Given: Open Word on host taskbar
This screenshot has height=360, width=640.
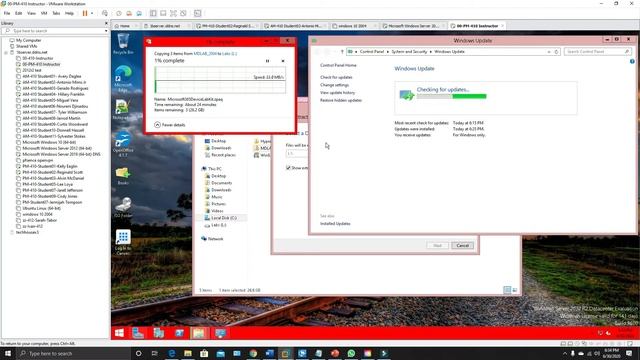Looking at the screenshot, I should [x=269, y=353].
